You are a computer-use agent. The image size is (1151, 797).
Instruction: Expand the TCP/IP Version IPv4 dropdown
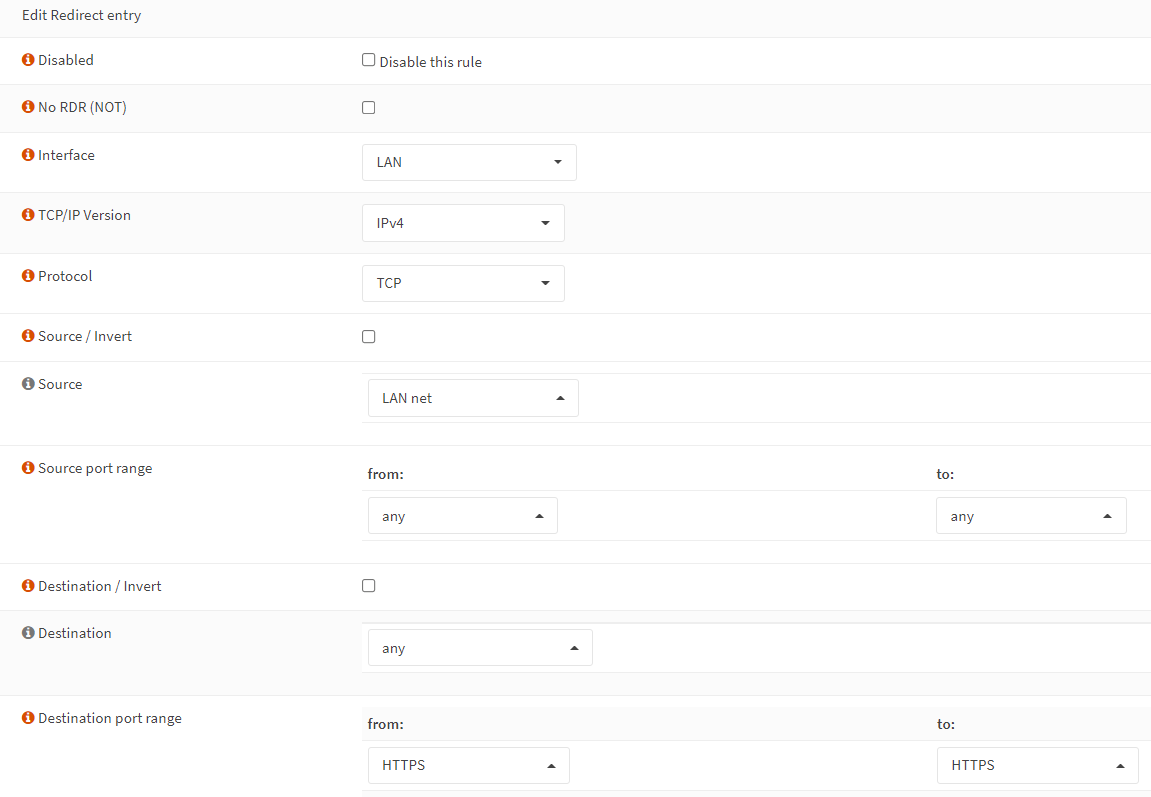coord(463,223)
